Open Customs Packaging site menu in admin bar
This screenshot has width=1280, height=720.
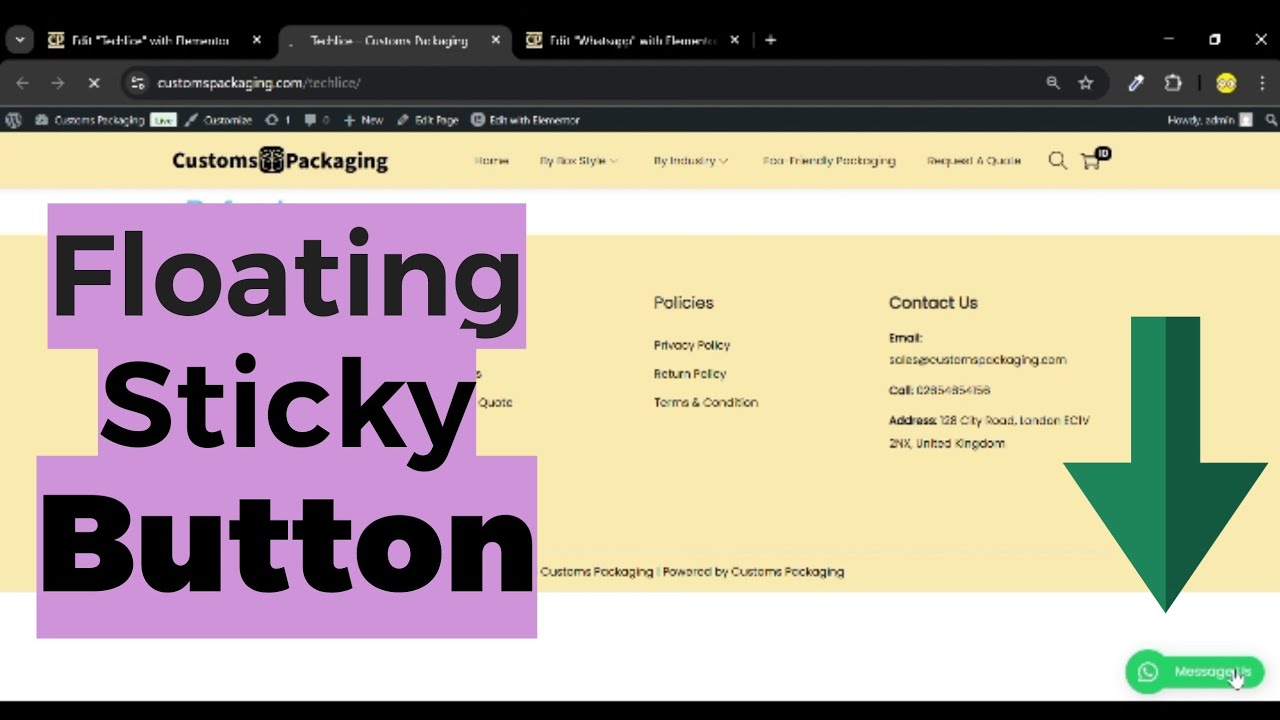pos(91,120)
